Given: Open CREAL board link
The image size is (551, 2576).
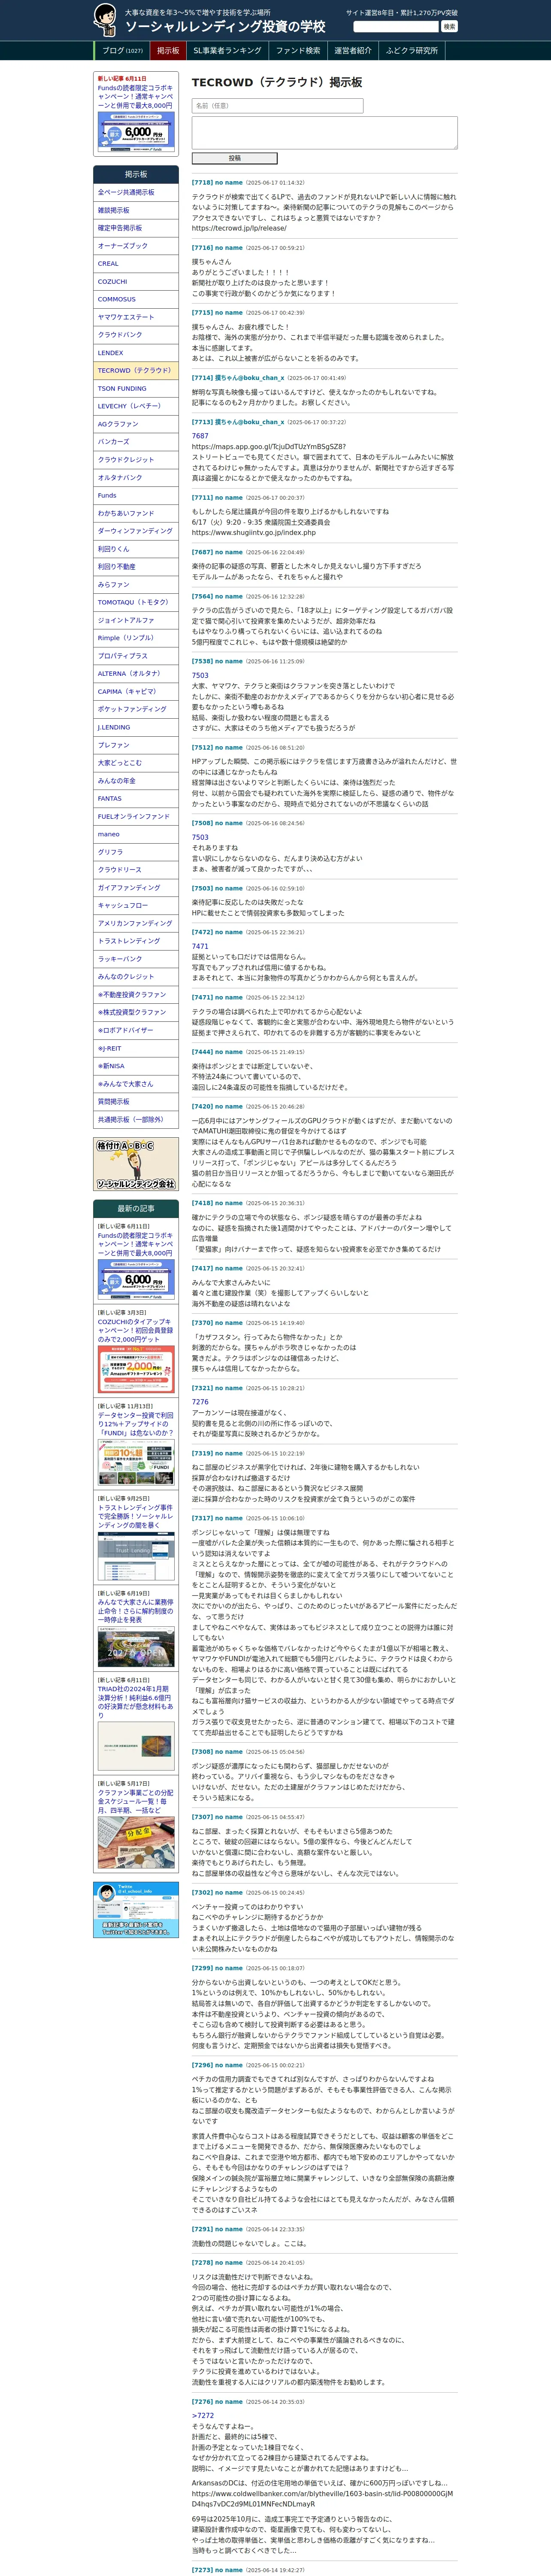Looking at the screenshot, I should click(136, 263).
